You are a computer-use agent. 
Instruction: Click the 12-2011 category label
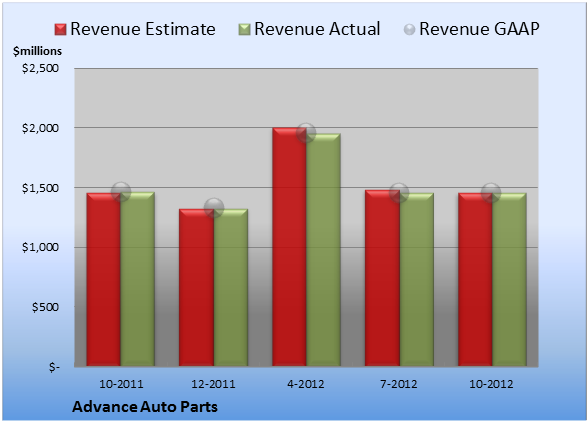(213, 384)
